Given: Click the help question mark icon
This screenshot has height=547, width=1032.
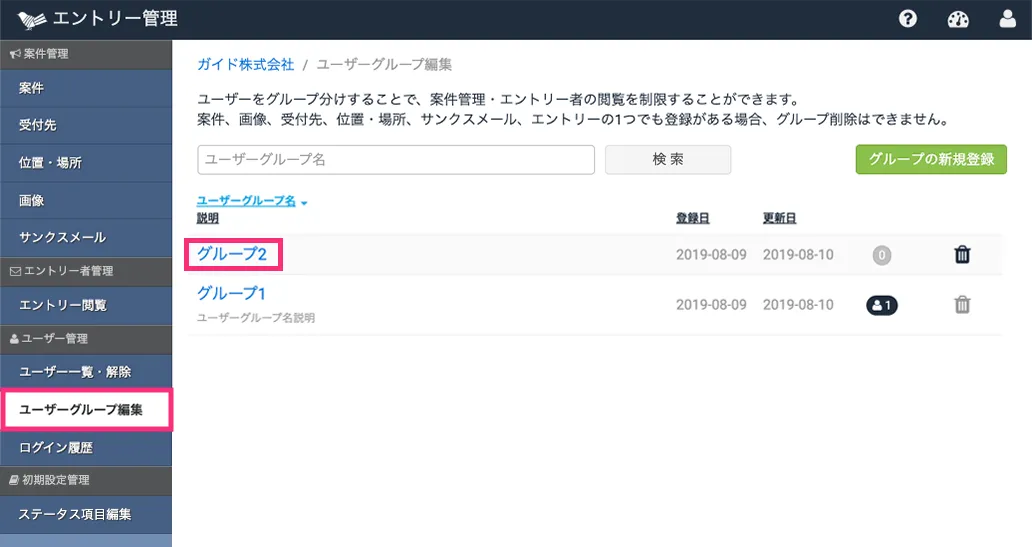Looking at the screenshot, I should [908, 18].
